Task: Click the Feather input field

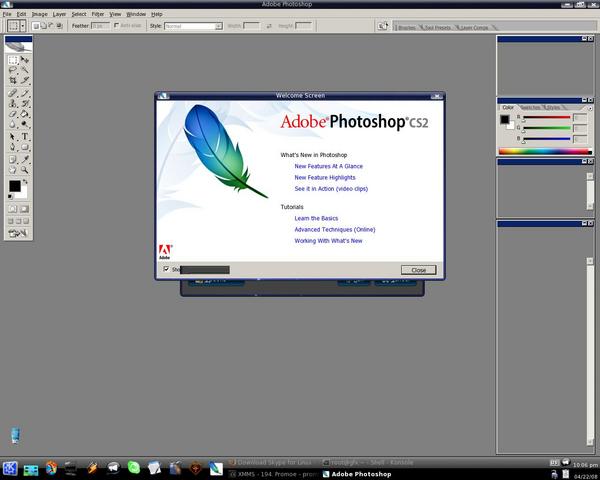Action: [x=101, y=26]
